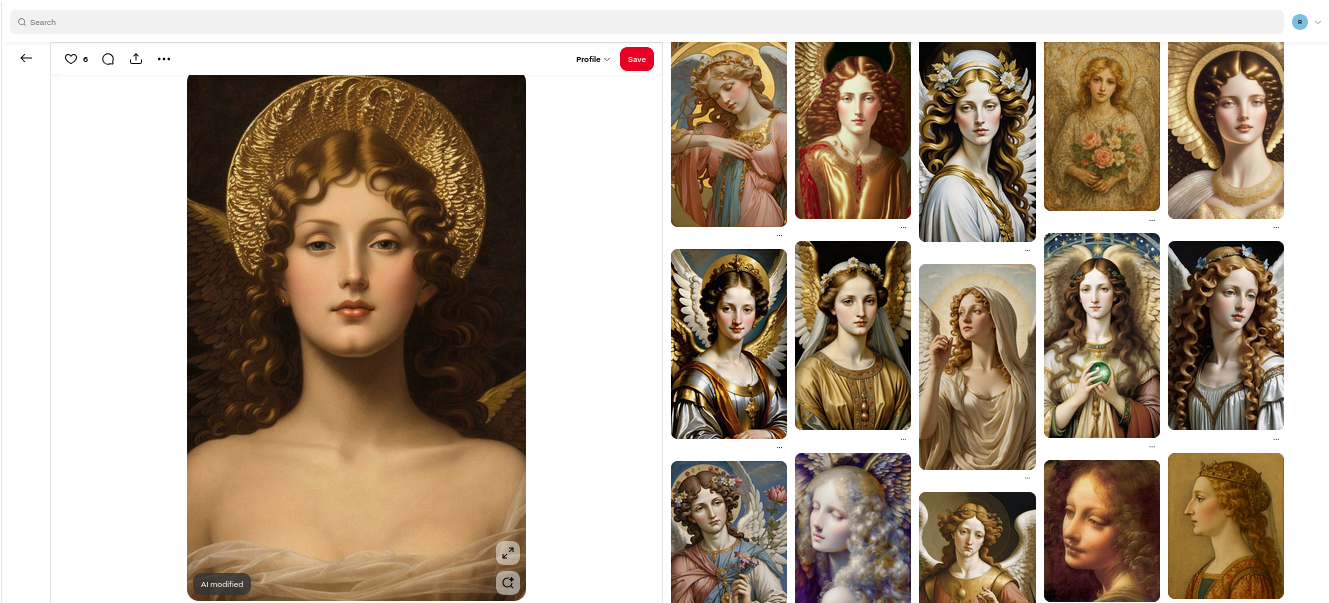Screen dimensions: 1329x603
Task: Open more options under green orb angel pin
Action: pos(1152,447)
